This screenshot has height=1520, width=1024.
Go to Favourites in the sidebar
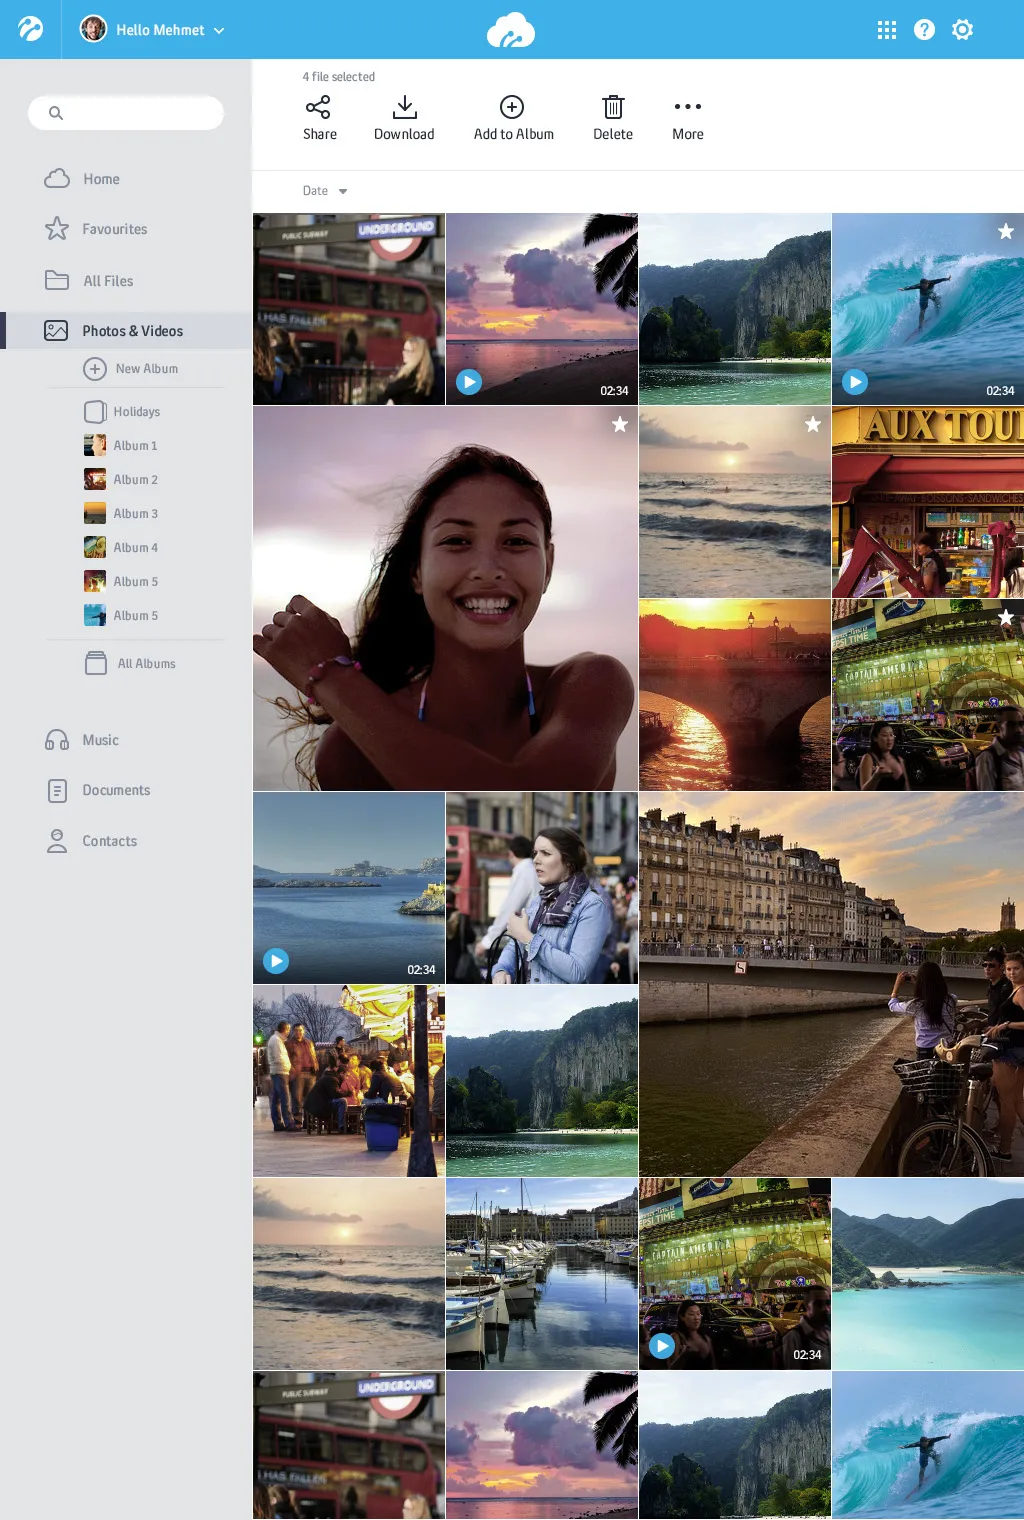(114, 229)
